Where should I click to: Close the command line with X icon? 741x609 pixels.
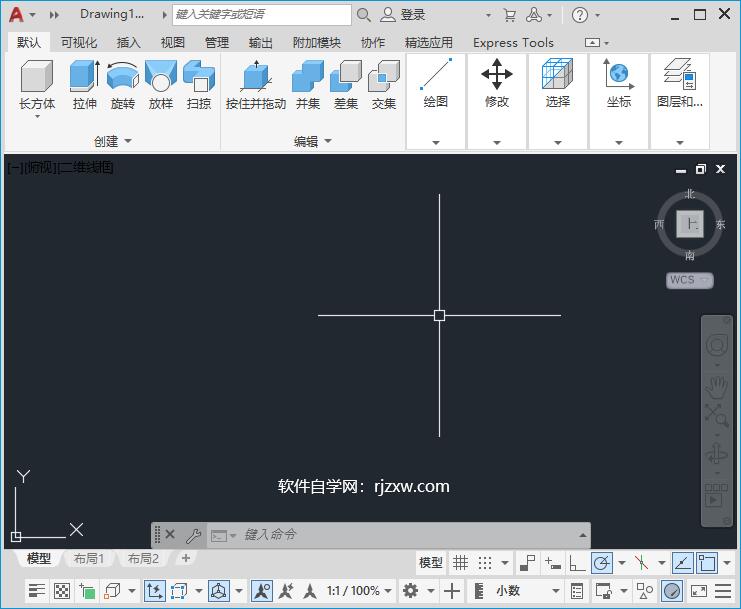pos(170,534)
